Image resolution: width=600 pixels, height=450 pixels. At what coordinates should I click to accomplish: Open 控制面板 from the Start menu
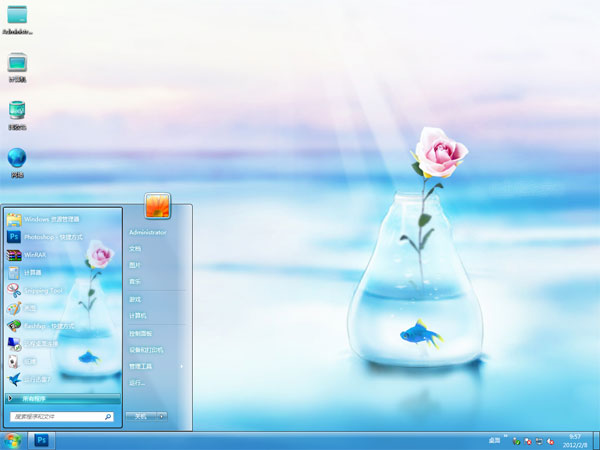(140, 333)
